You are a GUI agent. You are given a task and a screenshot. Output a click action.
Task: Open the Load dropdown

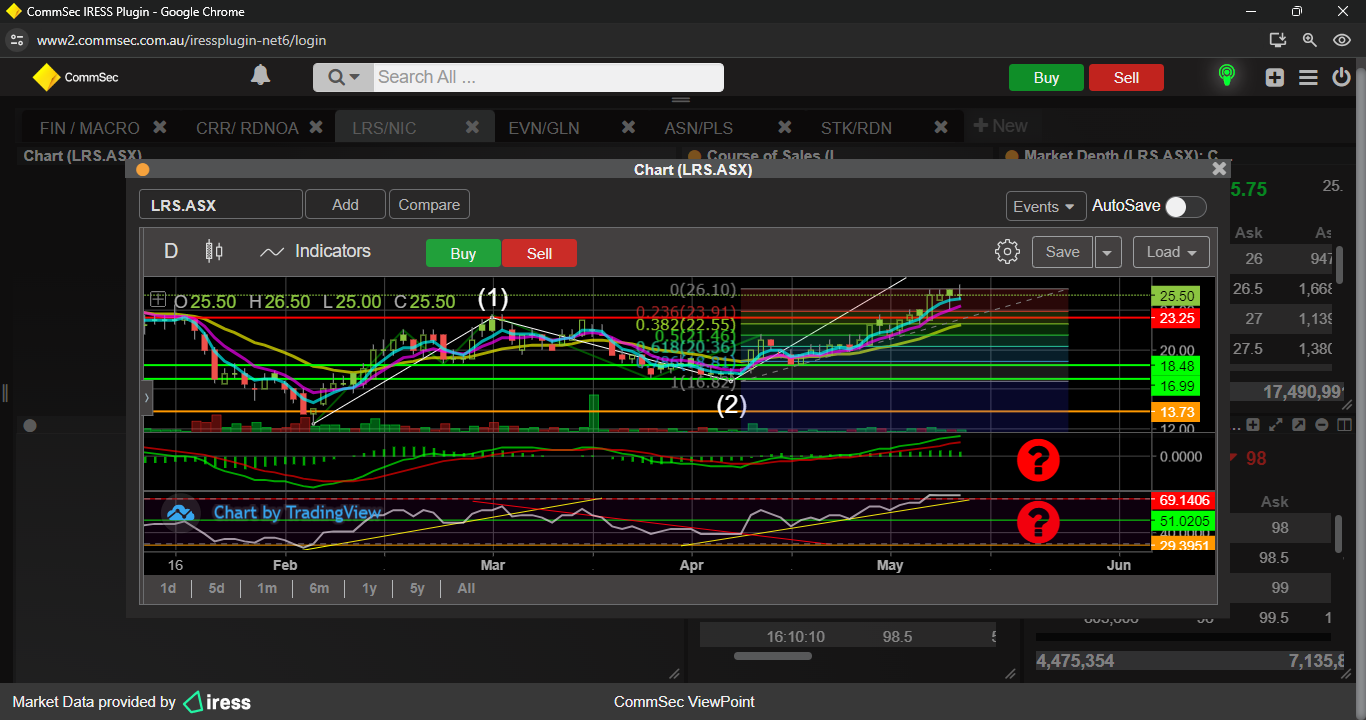(1171, 252)
